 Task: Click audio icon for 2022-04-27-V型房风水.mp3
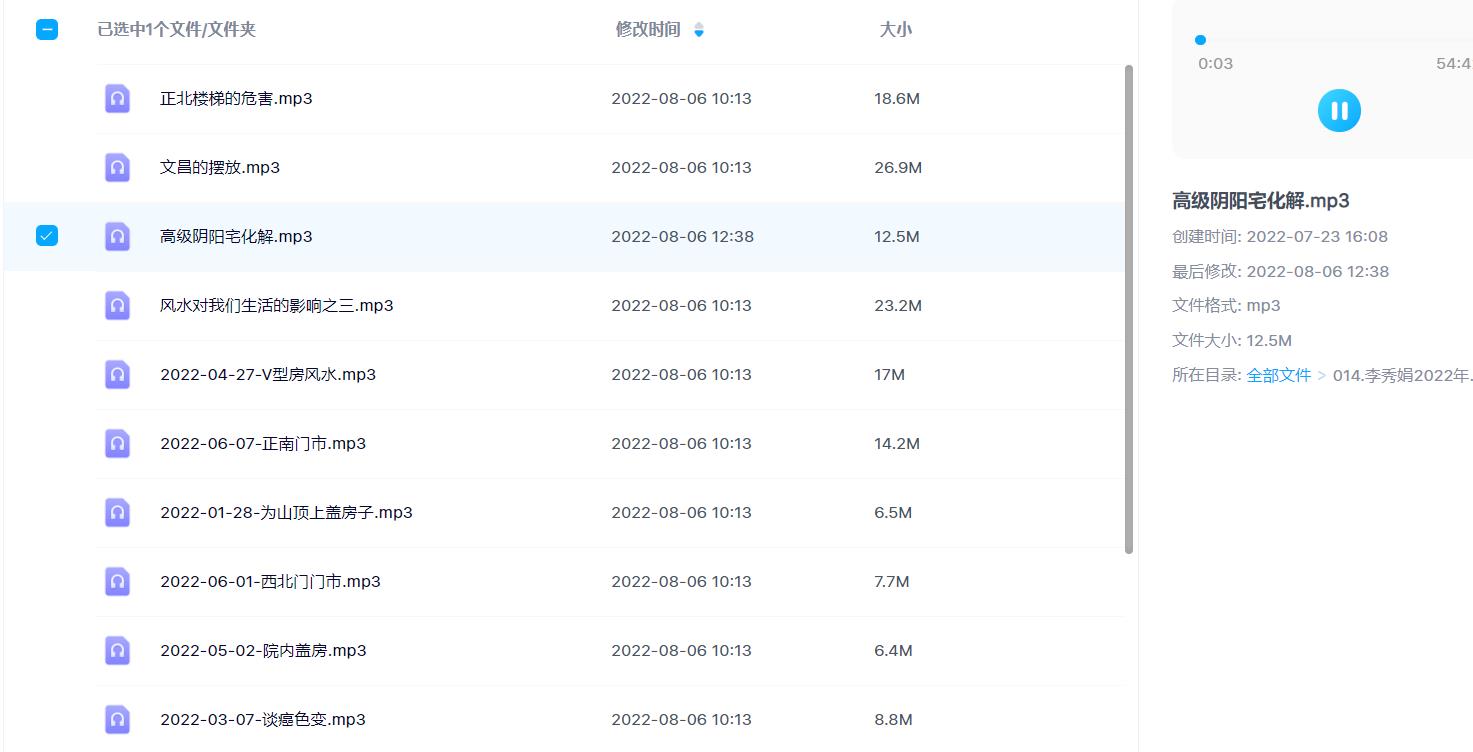(x=117, y=375)
